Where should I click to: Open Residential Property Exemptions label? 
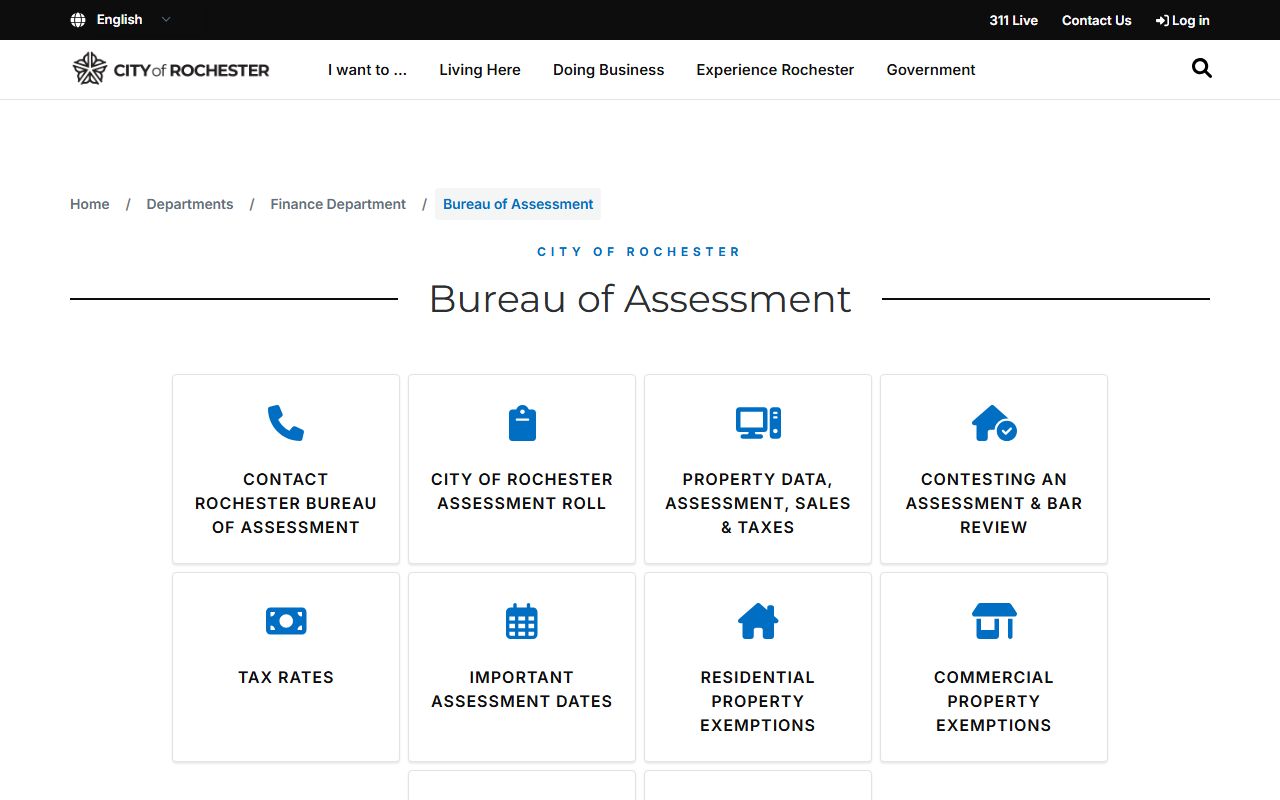point(758,701)
